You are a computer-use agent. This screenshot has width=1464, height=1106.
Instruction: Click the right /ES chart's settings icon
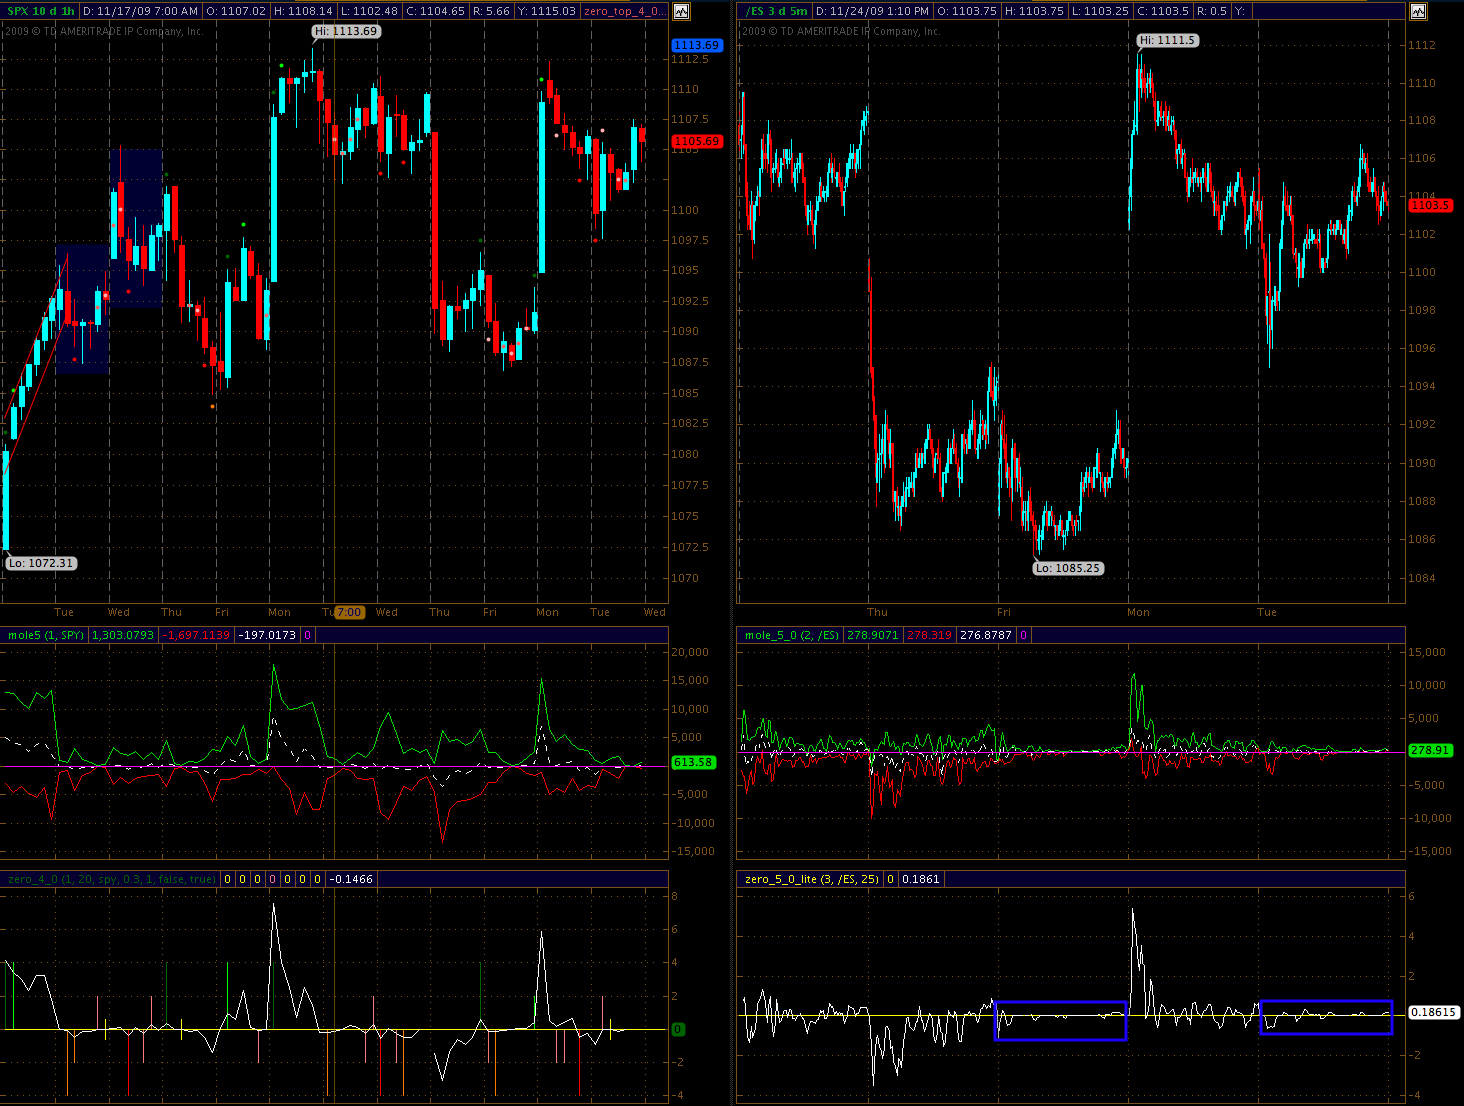tap(1418, 12)
